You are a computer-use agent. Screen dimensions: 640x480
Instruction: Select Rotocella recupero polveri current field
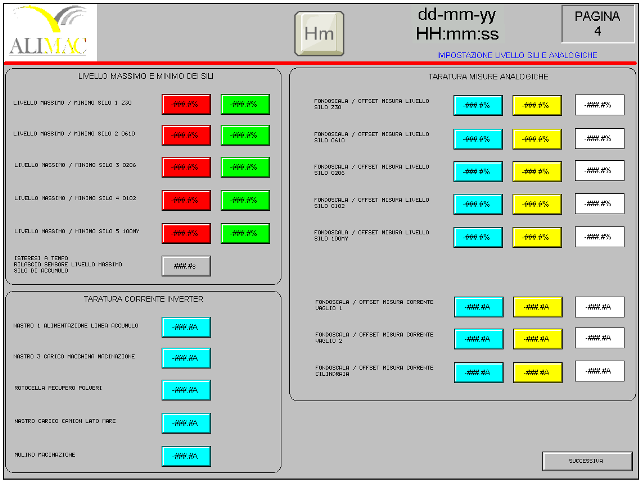coord(186,389)
